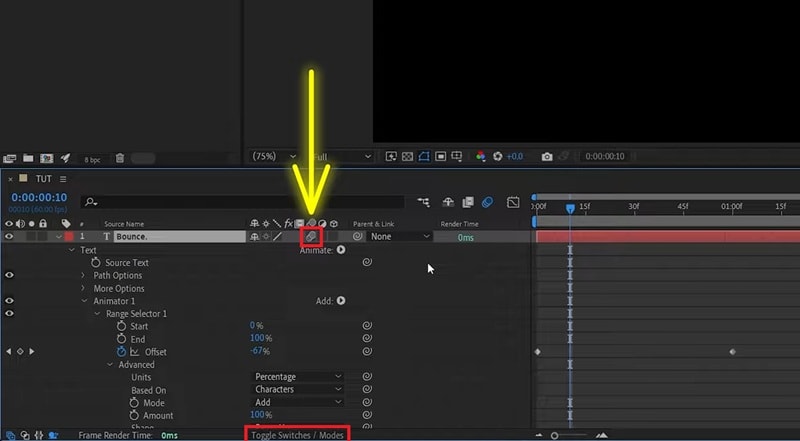Collapse the Advanced group
This screenshot has height=441, width=800.
110,365
